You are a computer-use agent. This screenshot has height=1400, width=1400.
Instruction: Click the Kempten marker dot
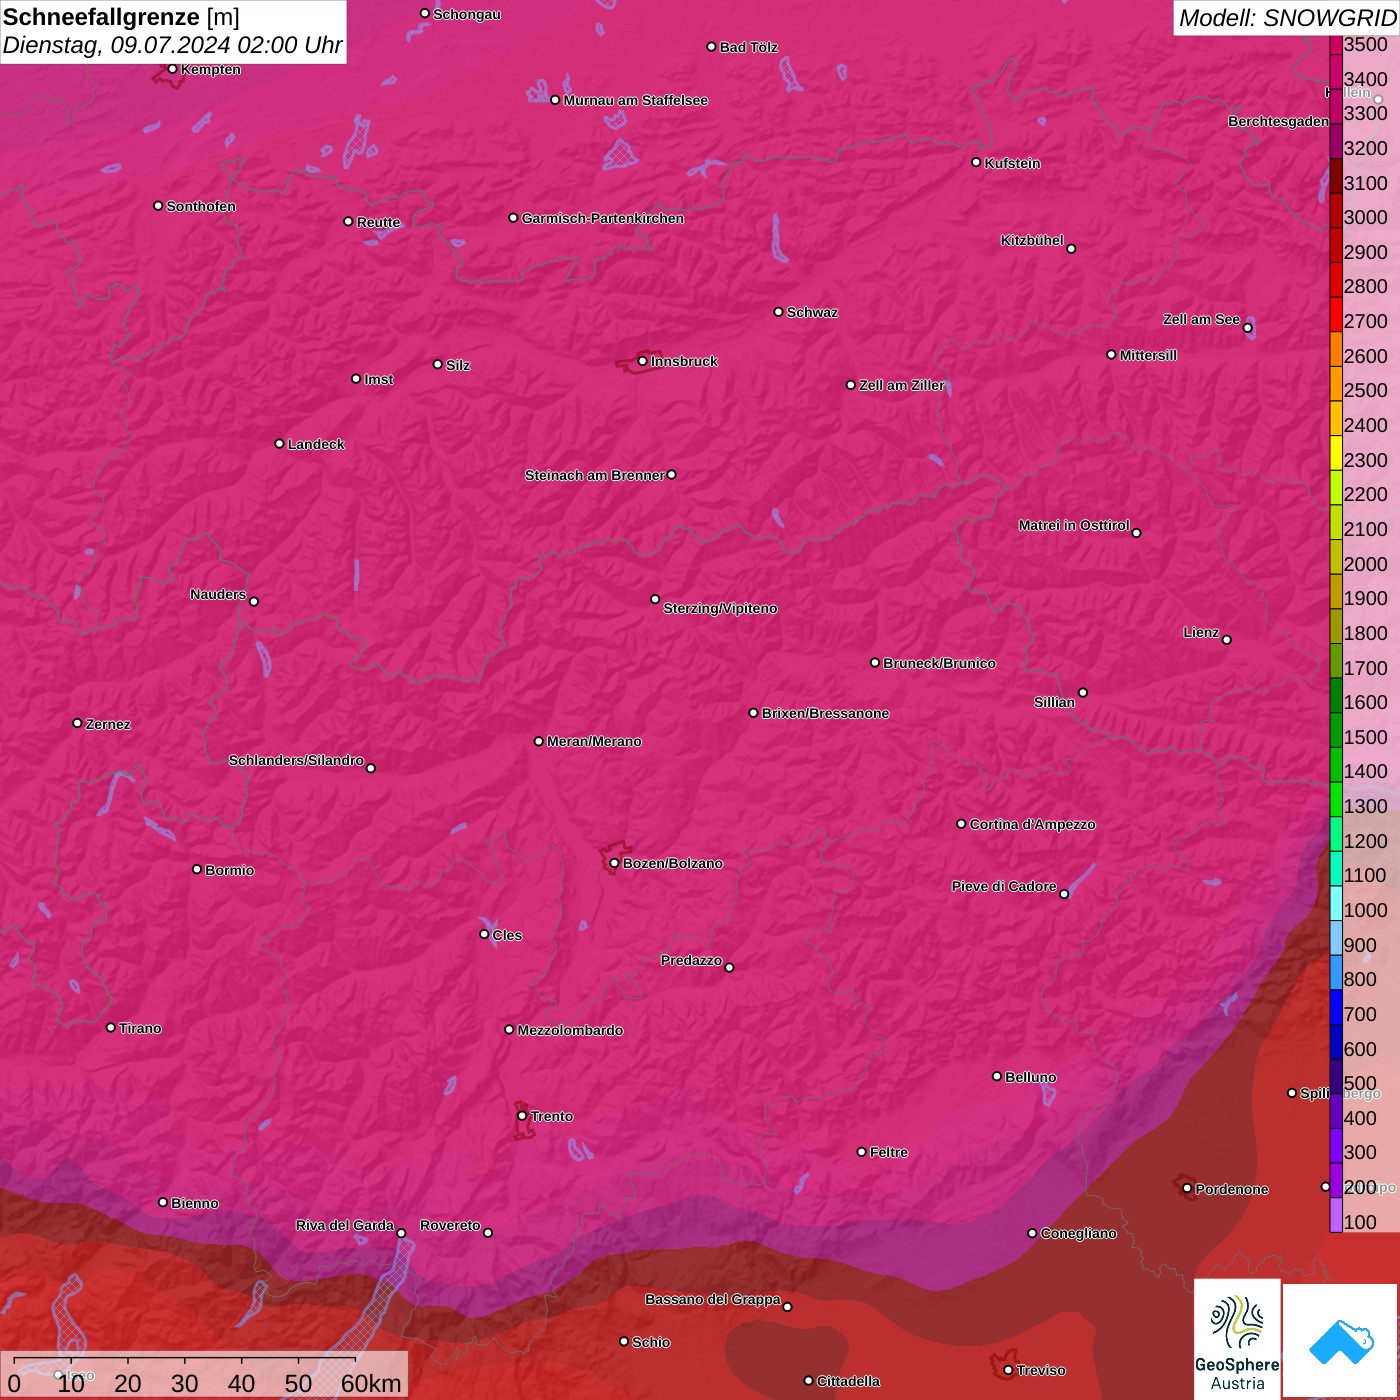click(172, 69)
